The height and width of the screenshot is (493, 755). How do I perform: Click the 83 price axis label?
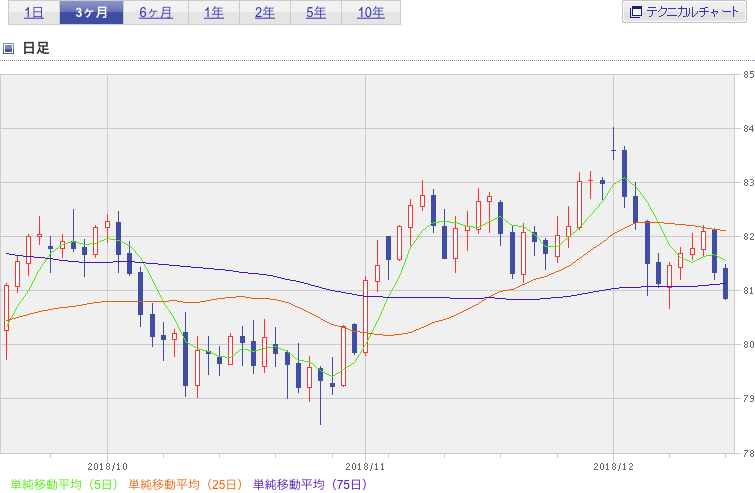pyautogui.click(x=748, y=183)
